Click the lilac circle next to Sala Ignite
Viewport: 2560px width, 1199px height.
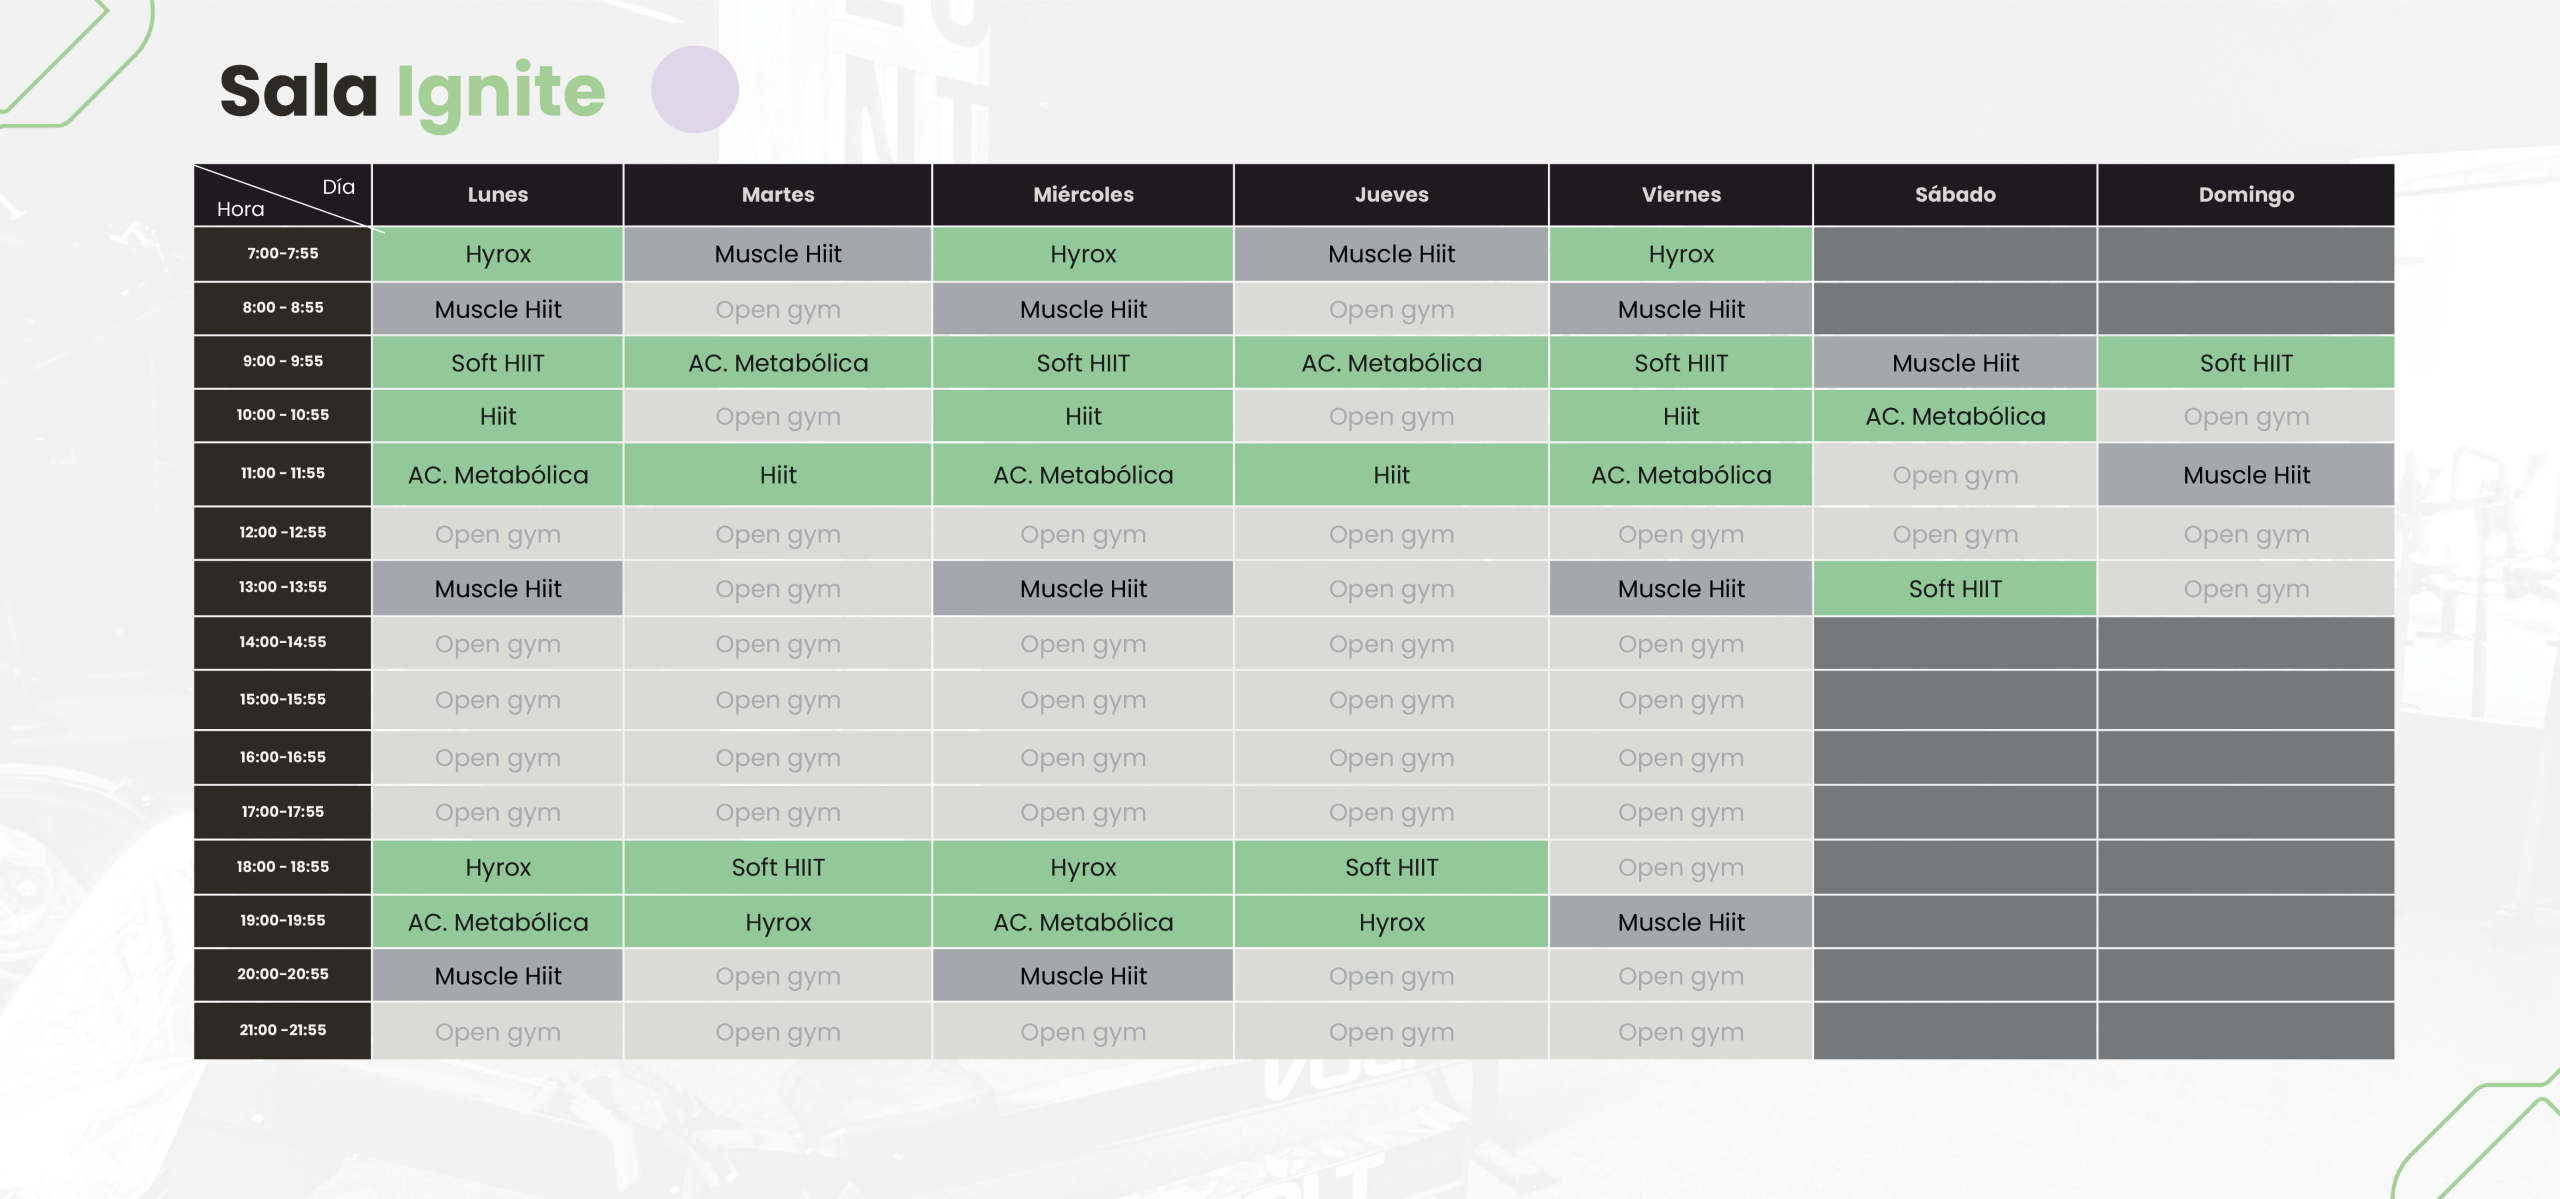[694, 90]
